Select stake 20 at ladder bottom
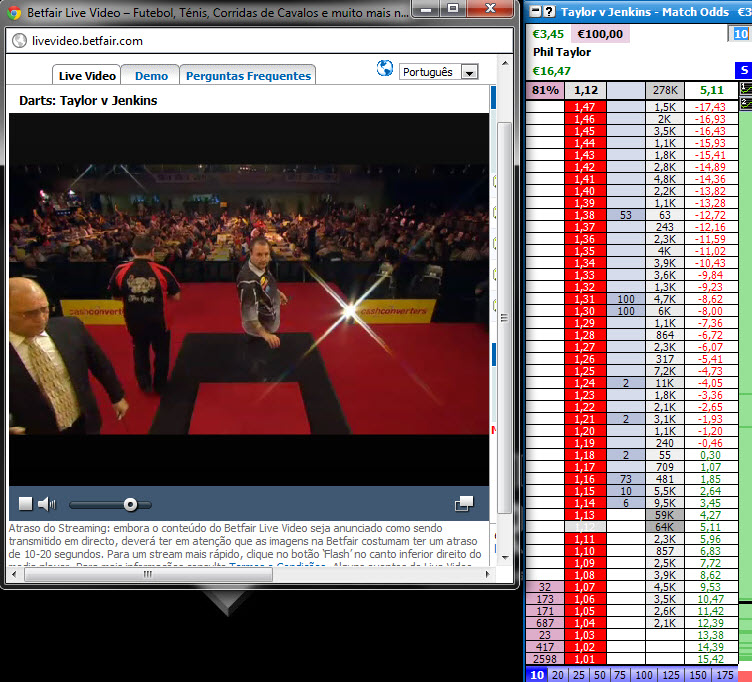Screen dimensions: 752x682 pos(557,674)
